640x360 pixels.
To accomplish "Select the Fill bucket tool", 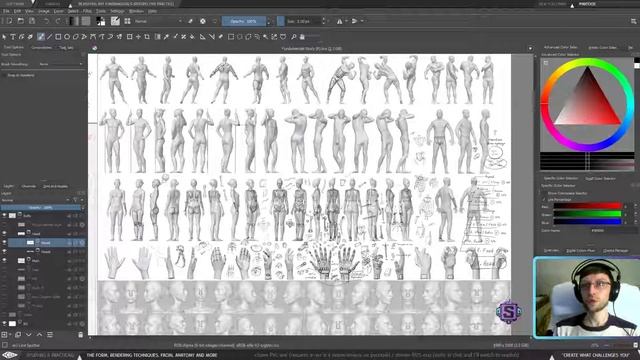I will tap(192, 37).
